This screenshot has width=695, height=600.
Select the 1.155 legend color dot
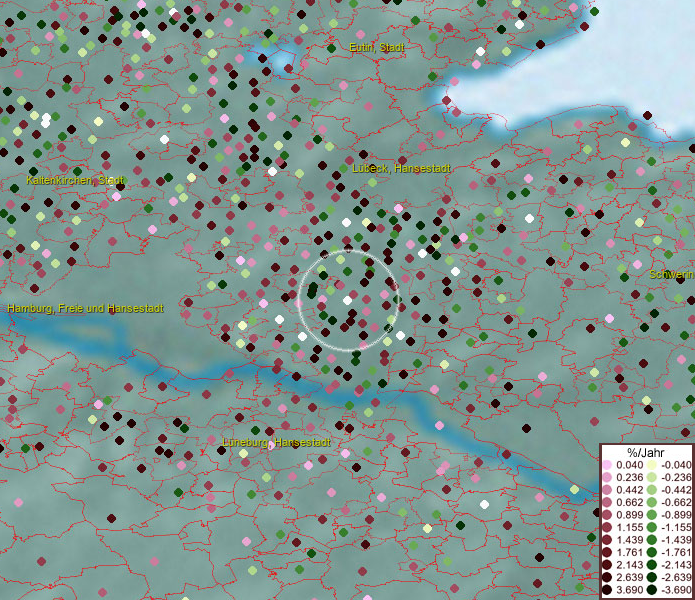tap(607, 527)
